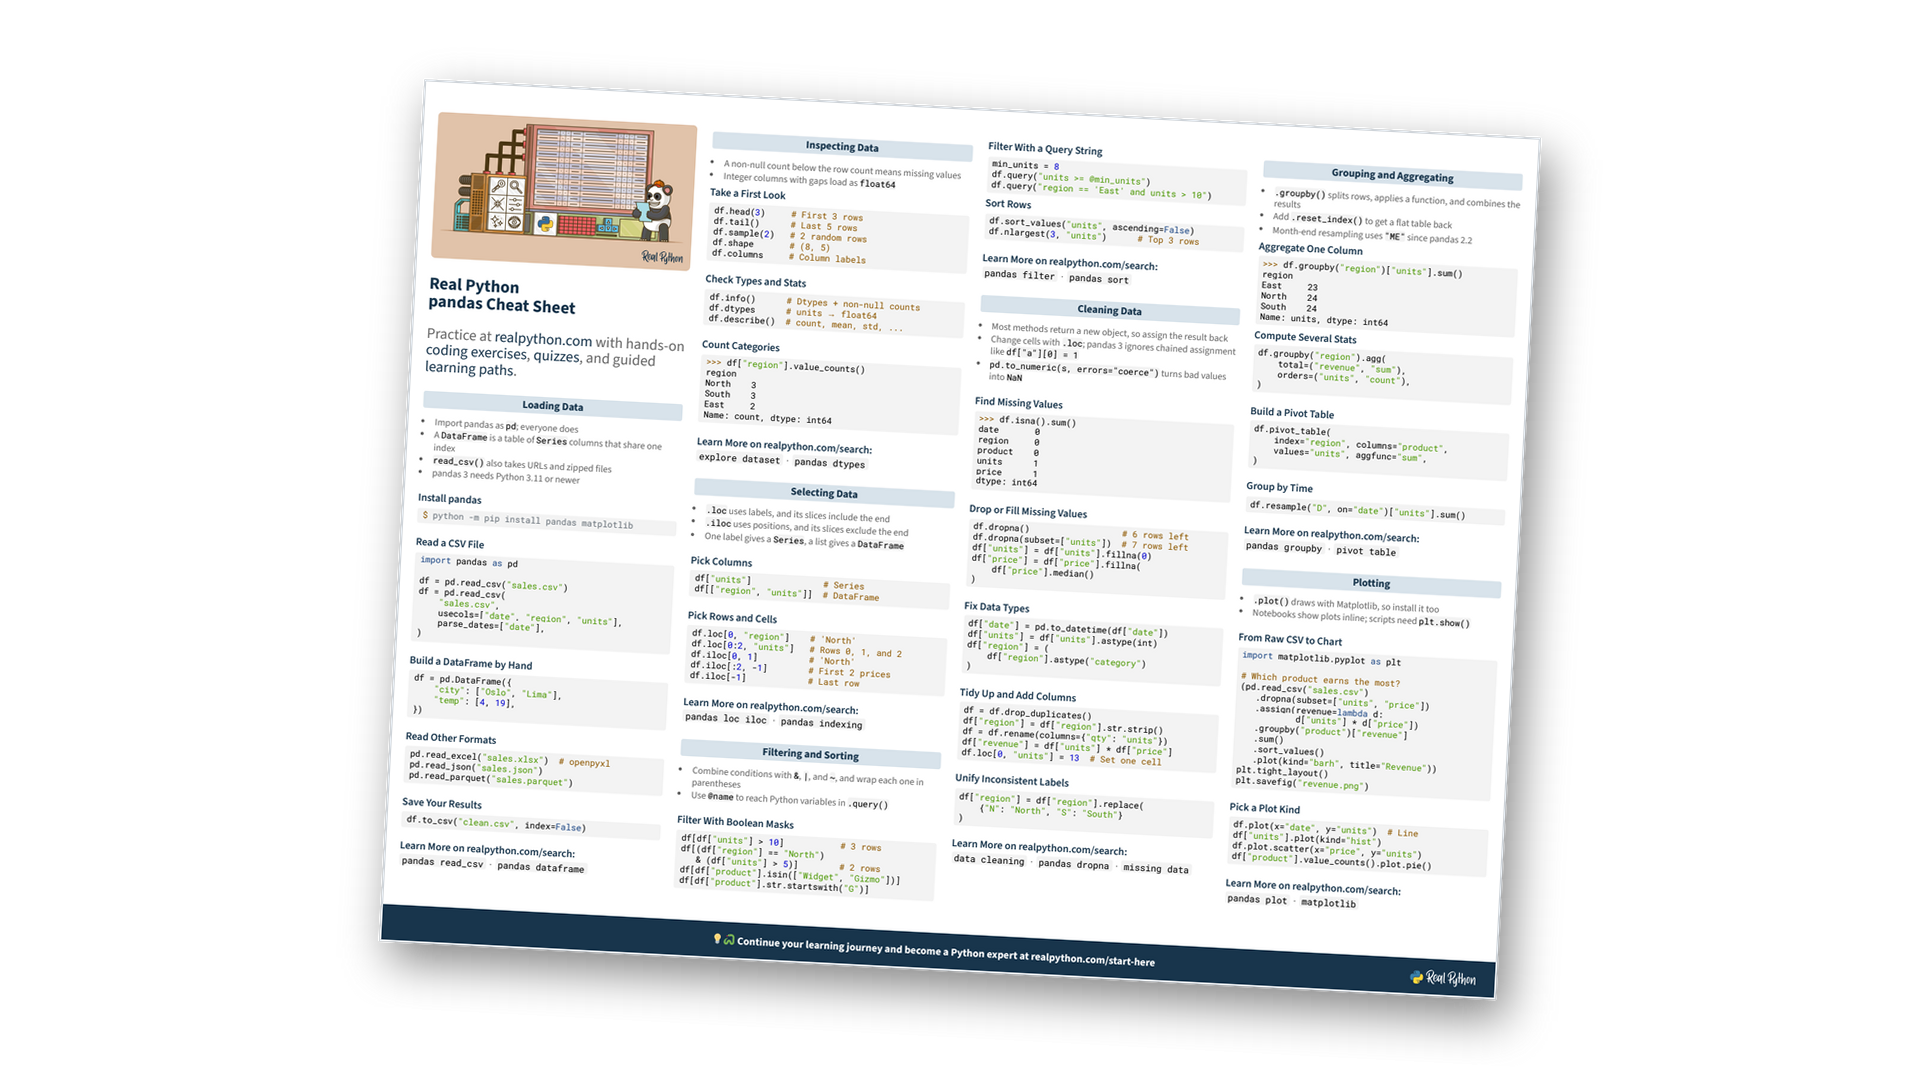Select the 'From Raw CSV to Chart' subheading
The height and width of the screenshot is (1080, 1920).
tap(1290, 639)
